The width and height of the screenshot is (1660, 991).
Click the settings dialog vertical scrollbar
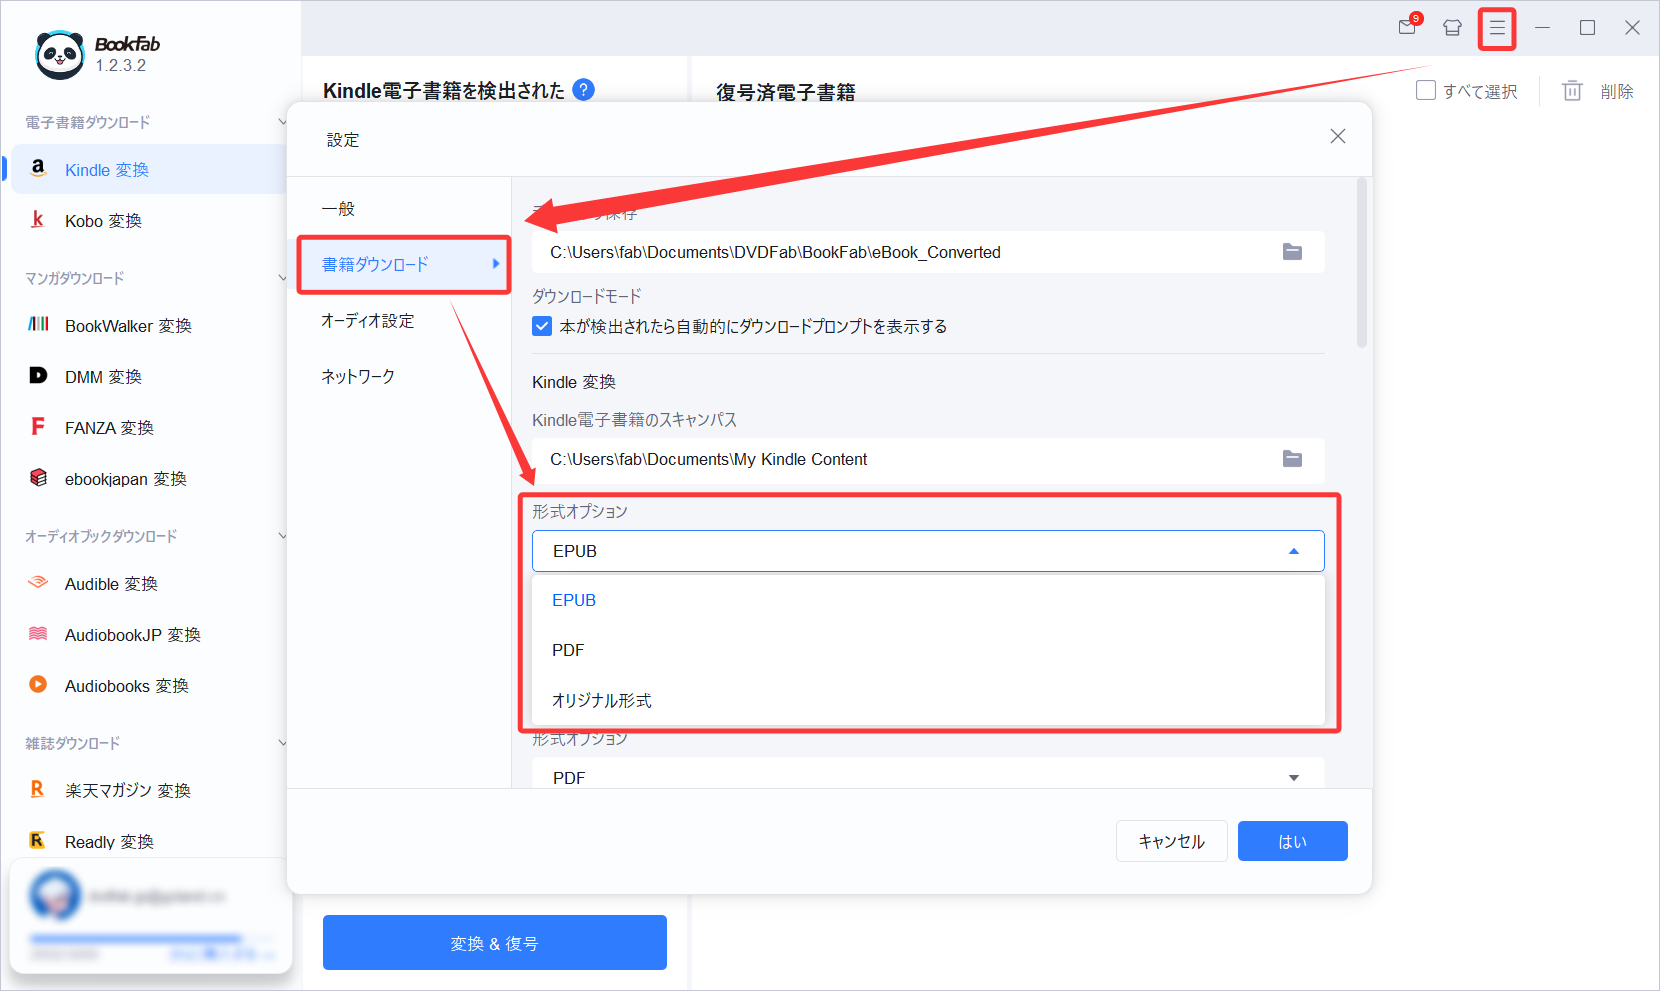[1361, 263]
